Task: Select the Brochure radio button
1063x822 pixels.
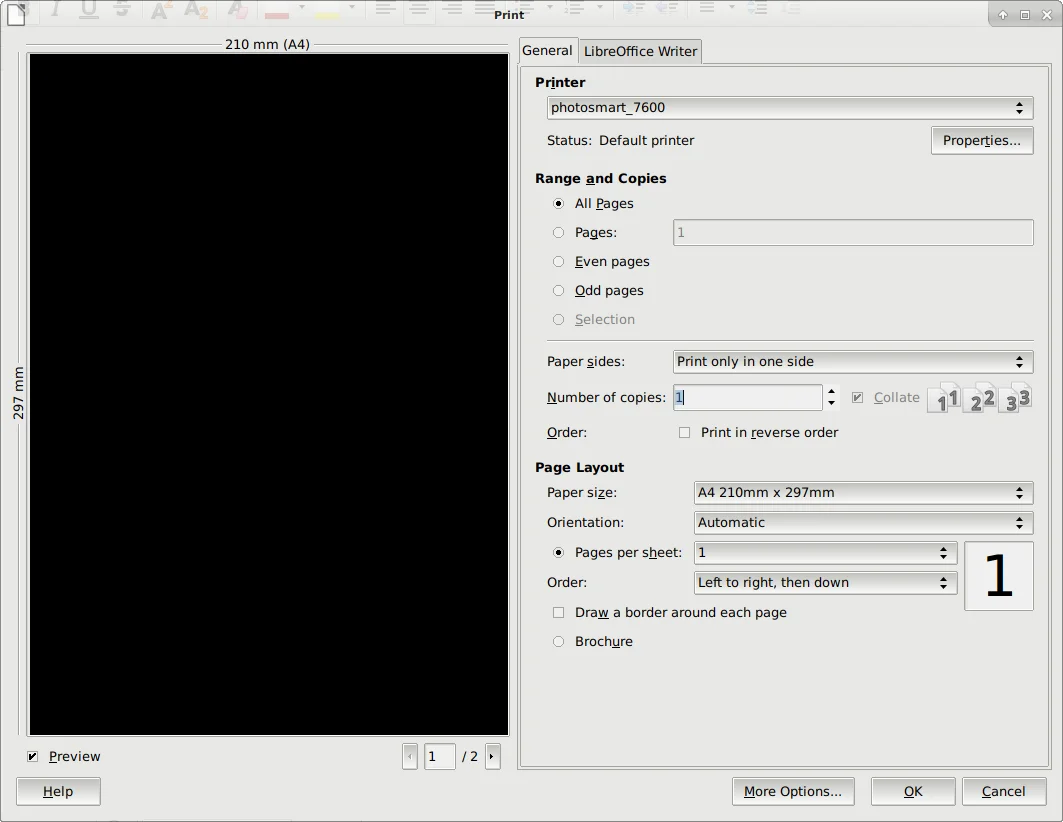Action: tap(559, 641)
